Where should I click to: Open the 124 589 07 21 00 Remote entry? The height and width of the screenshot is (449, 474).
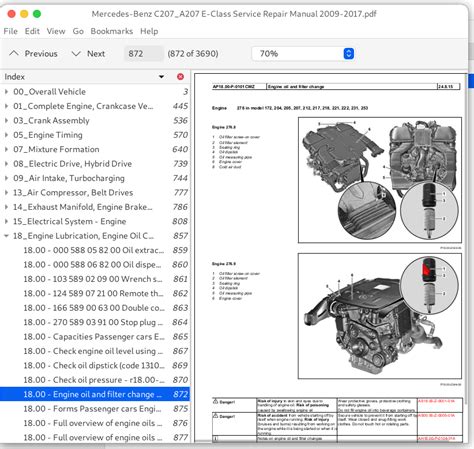95,293
